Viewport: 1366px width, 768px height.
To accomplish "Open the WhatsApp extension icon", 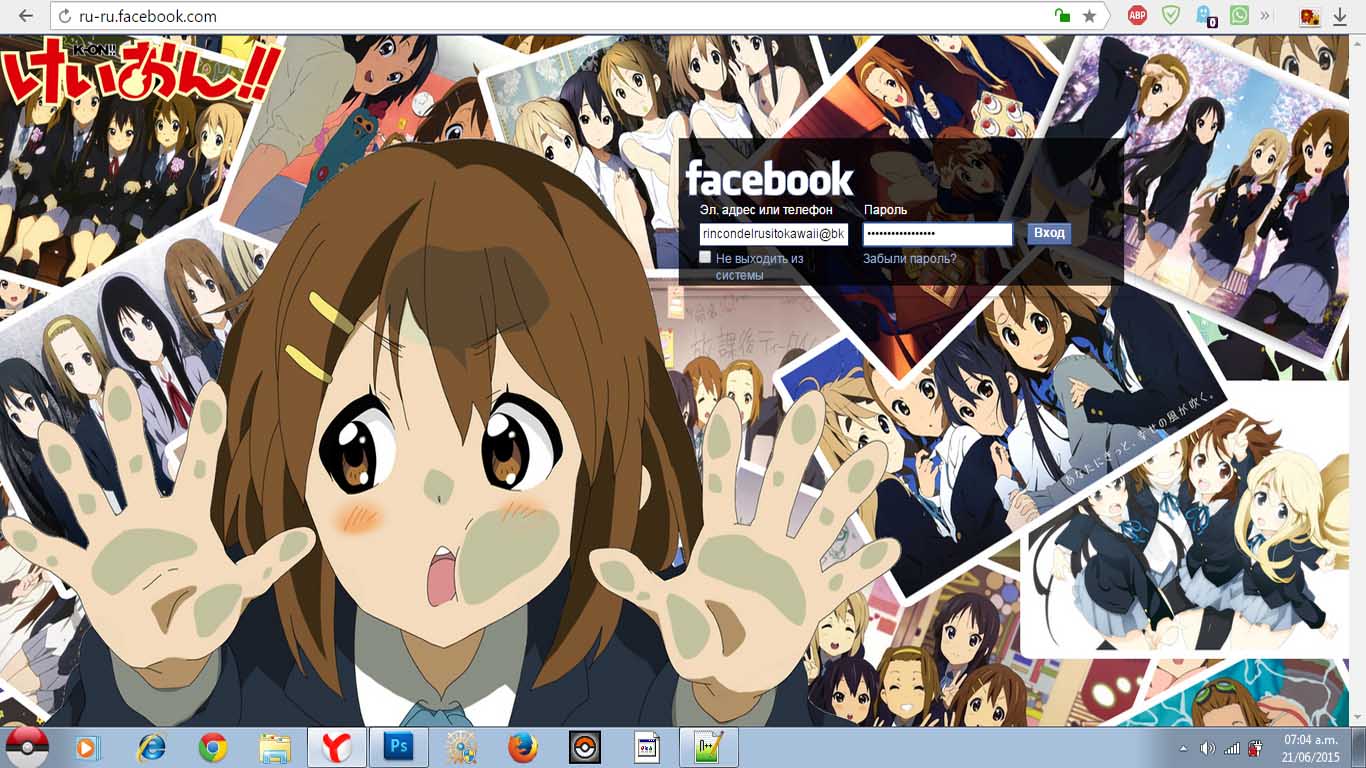I will click(1240, 16).
